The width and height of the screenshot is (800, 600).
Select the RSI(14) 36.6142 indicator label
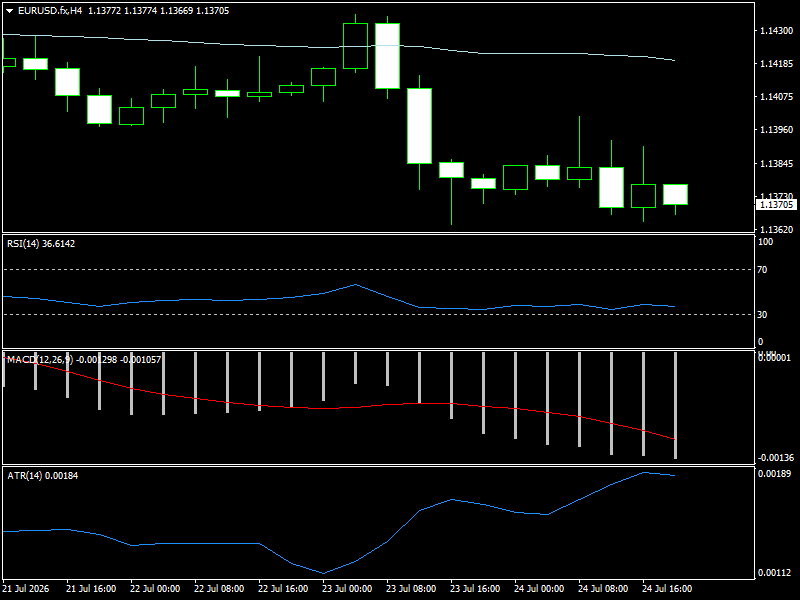(41, 244)
